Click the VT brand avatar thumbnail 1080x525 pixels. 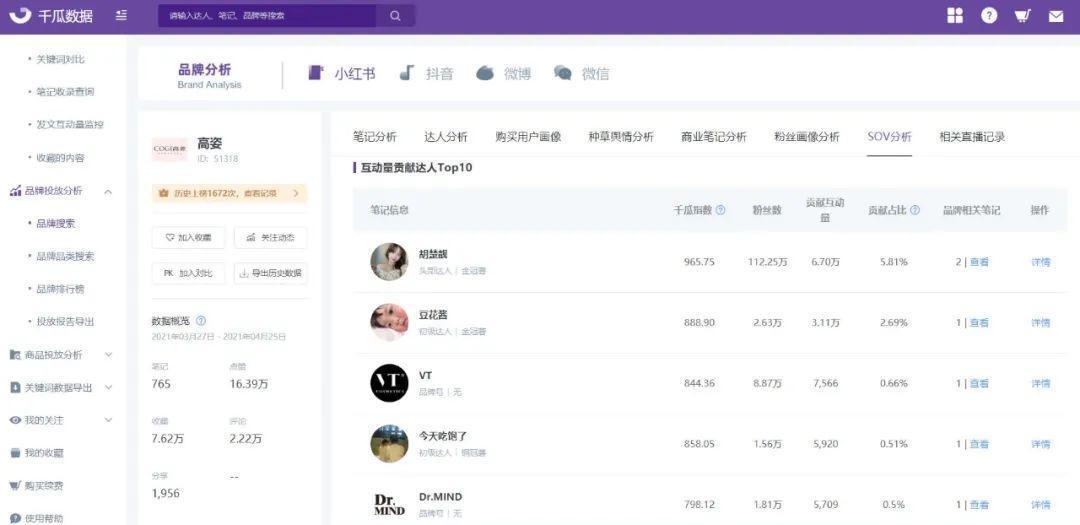[389, 383]
